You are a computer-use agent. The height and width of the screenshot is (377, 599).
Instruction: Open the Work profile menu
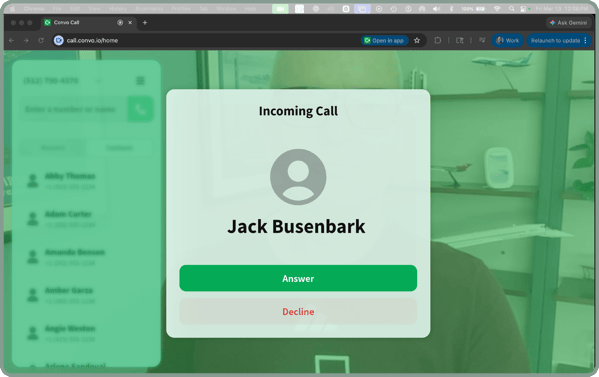[x=507, y=40]
